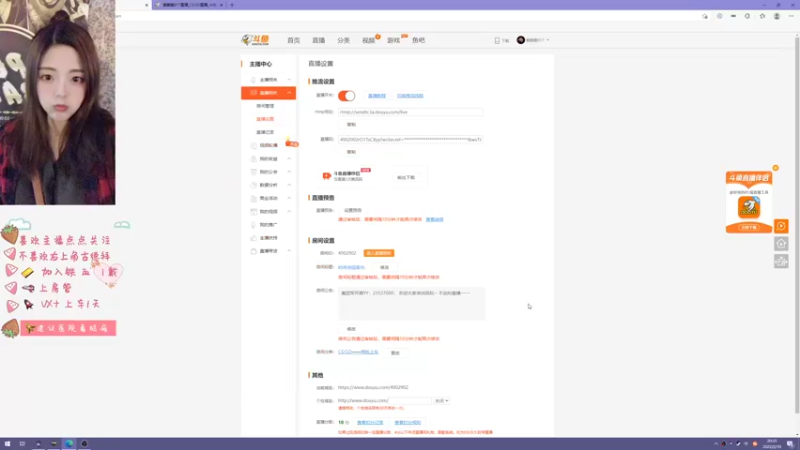The width and height of the screenshot is (800, 450).
Task: Click orange 进入直播间 button
Action: coord(379,253)
